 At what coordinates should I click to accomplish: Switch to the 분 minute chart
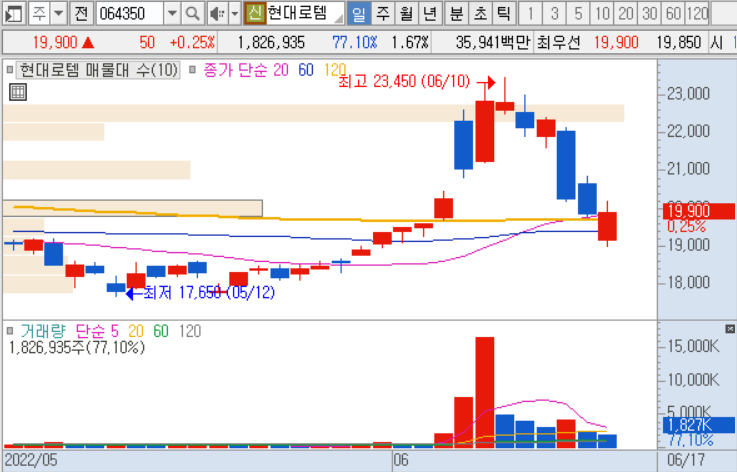[456, 13]
